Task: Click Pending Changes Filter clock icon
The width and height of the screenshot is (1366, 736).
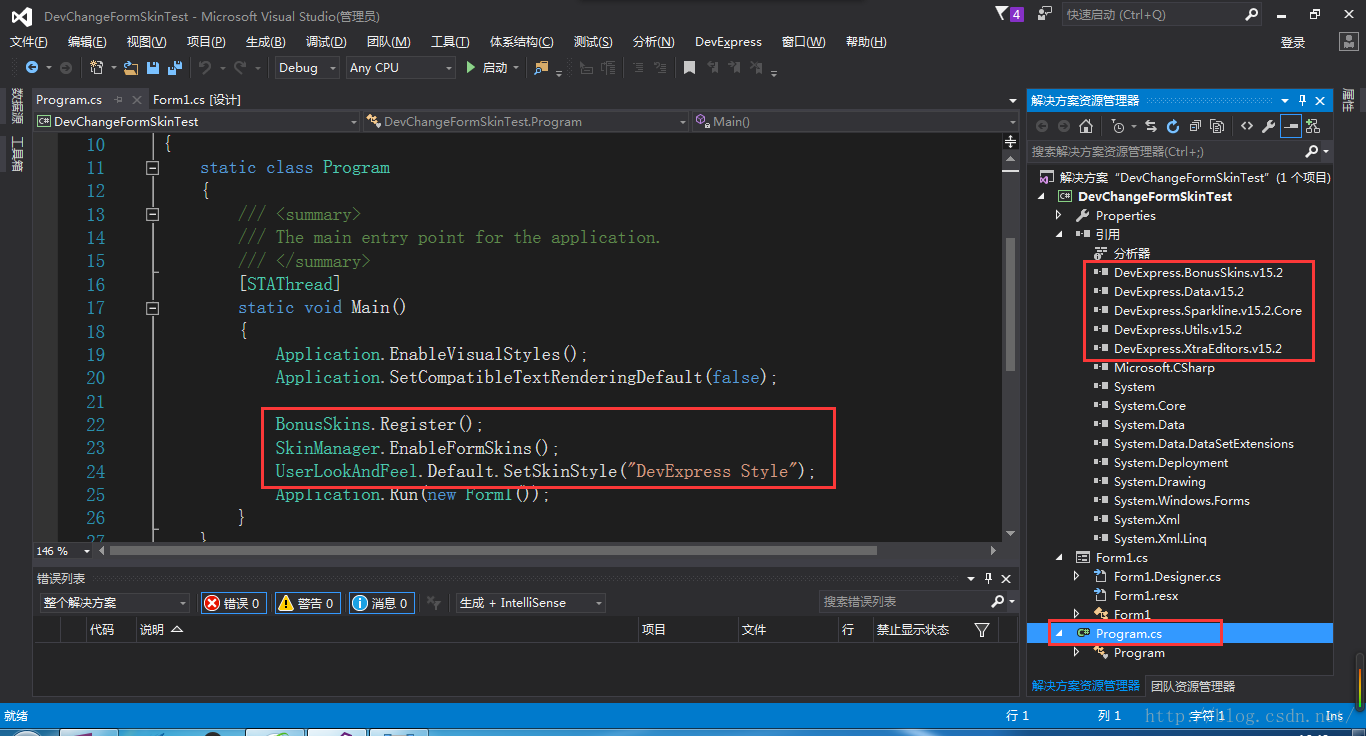Action: 1118,126
